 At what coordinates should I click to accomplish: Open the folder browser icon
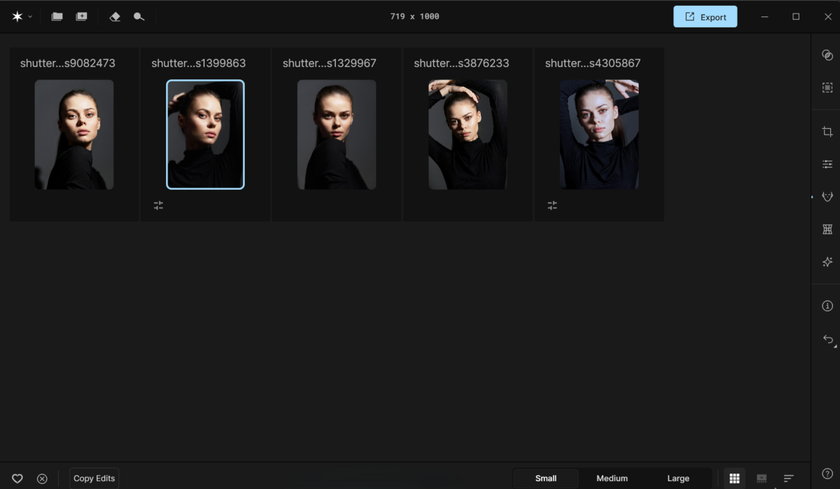pyautogui.click(x=57, y=17)
